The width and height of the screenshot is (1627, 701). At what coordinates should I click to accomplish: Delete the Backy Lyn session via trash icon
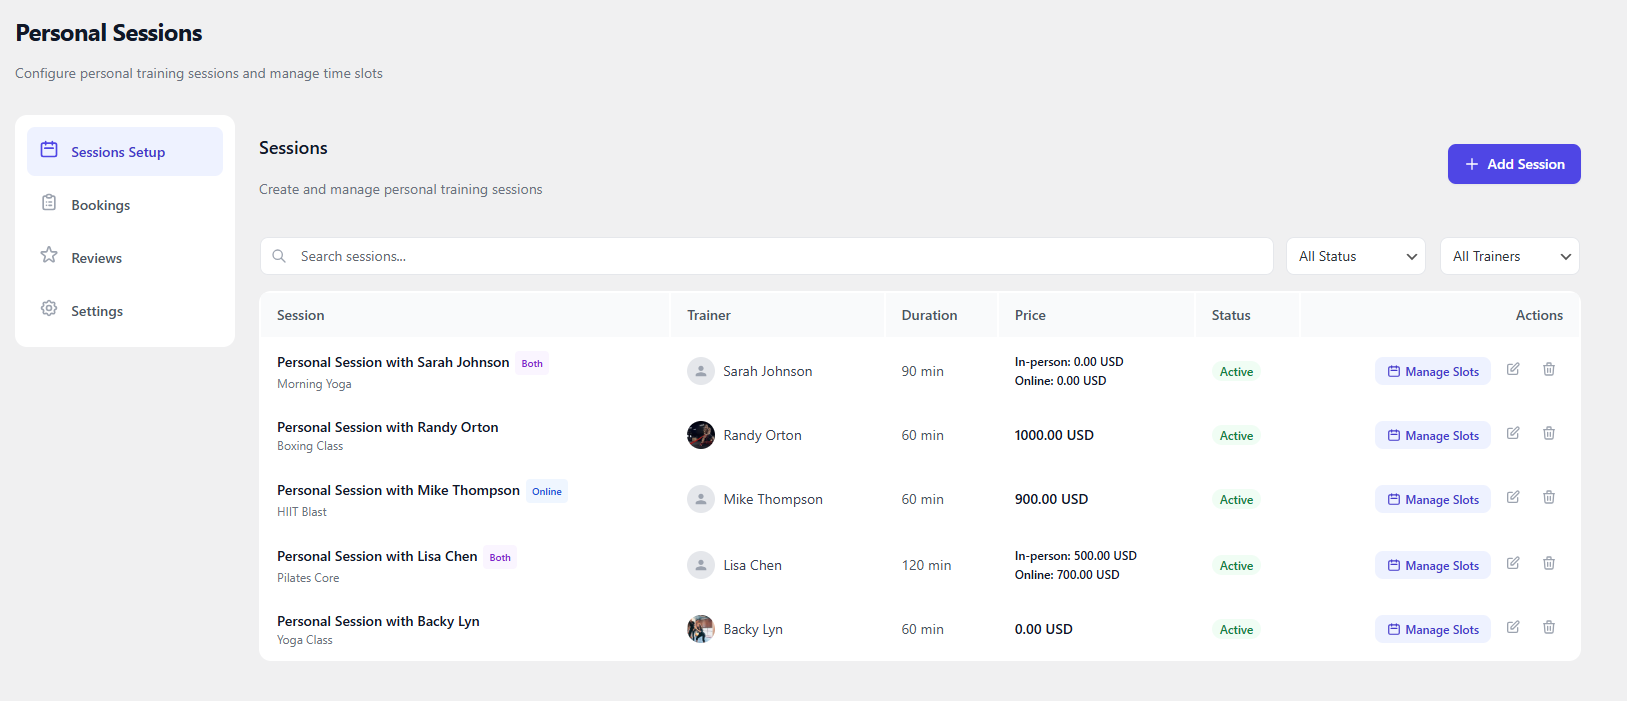[1548, 627]
